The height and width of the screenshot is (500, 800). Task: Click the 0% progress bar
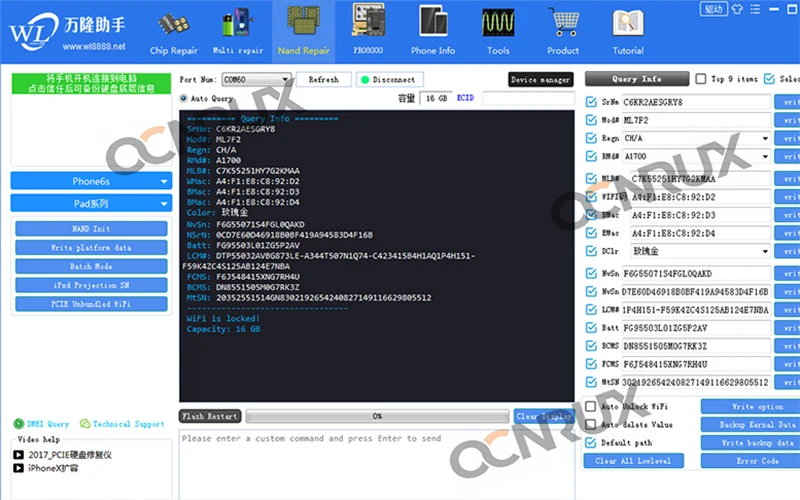[x=377, y=416]
